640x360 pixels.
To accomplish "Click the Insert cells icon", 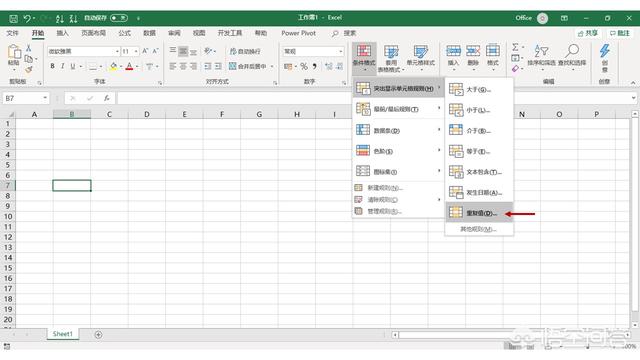I will click(453, 51).
